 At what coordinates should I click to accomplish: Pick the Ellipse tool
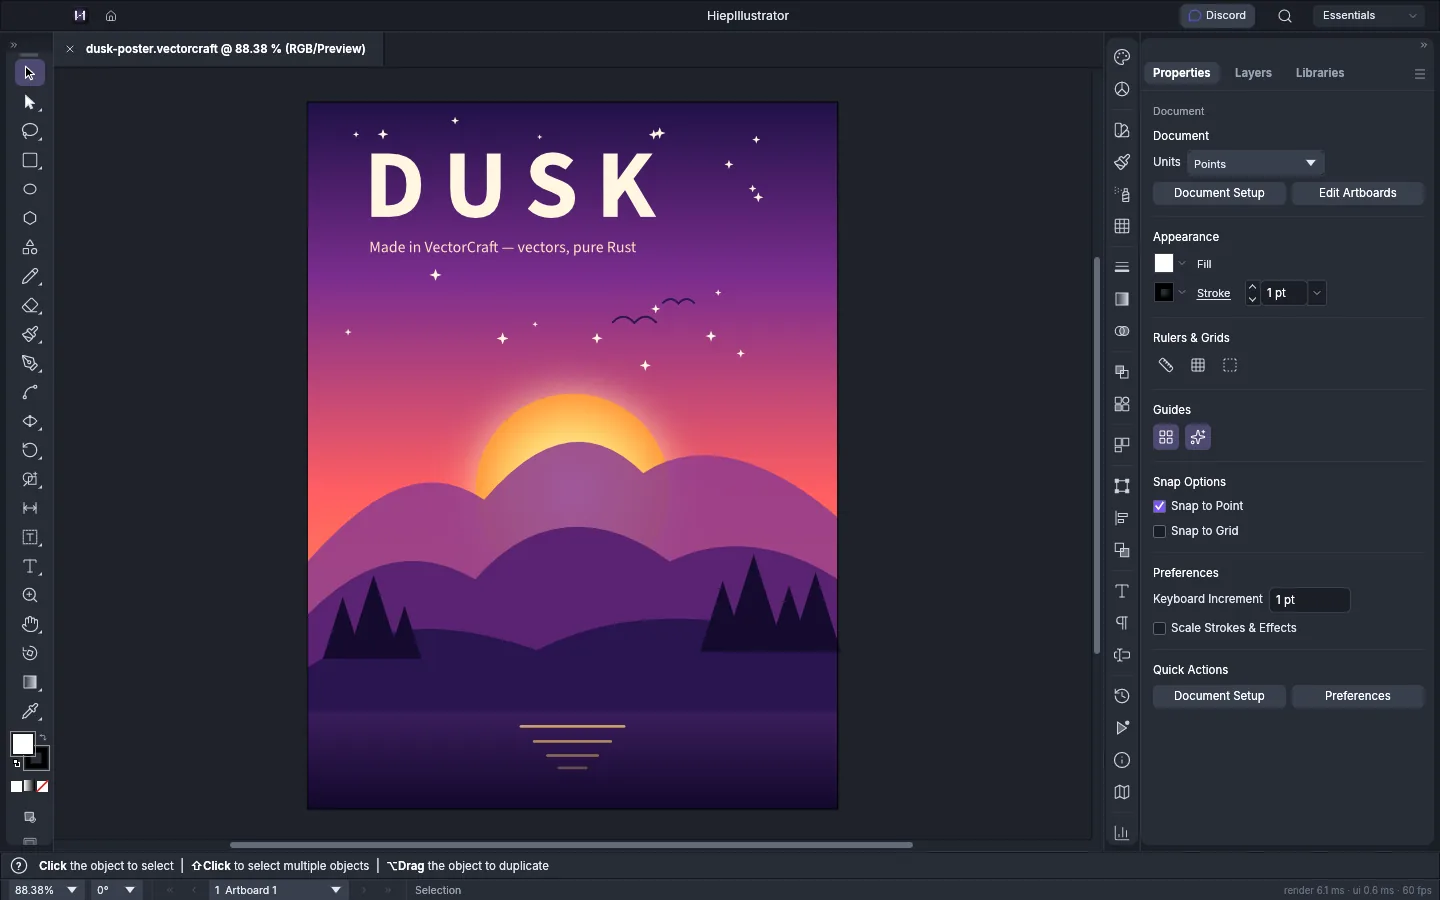pyautogui.click(x=30, y=190)
